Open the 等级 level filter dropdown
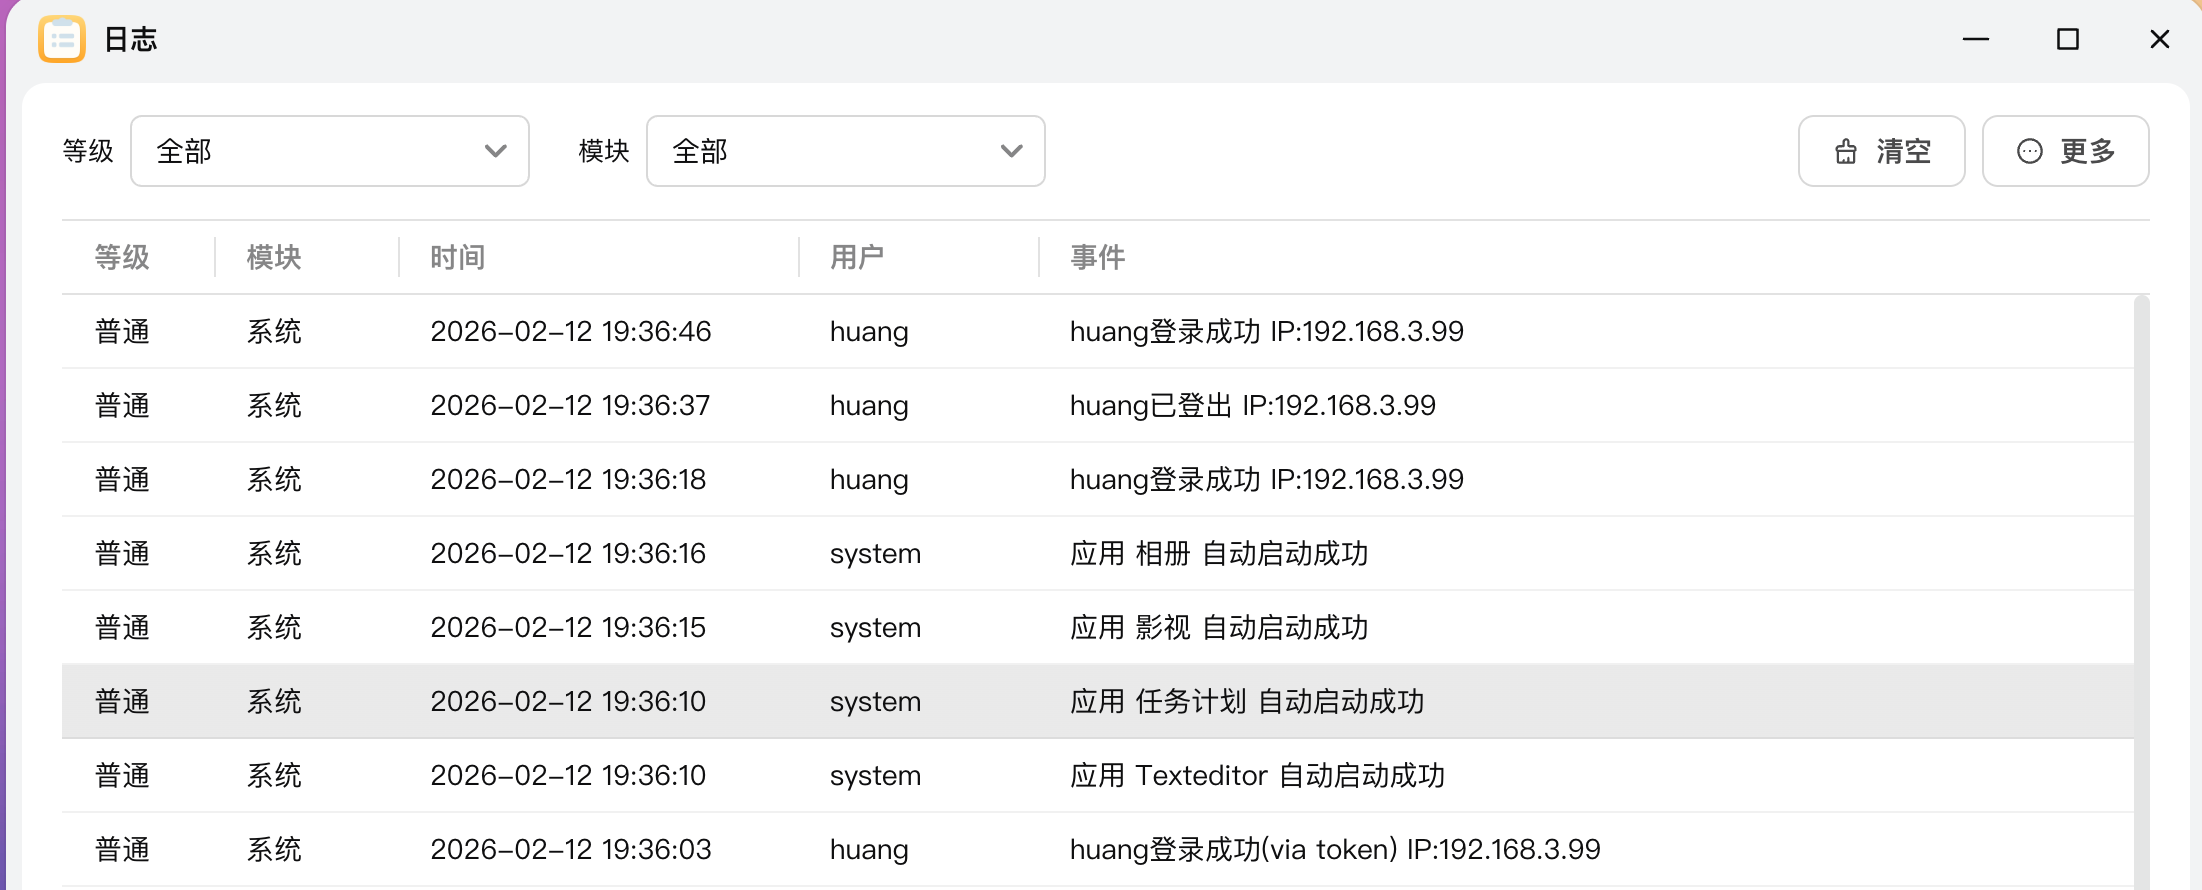Image resolution: width=2202 pixels, height=890 pixels. [329, 152]
